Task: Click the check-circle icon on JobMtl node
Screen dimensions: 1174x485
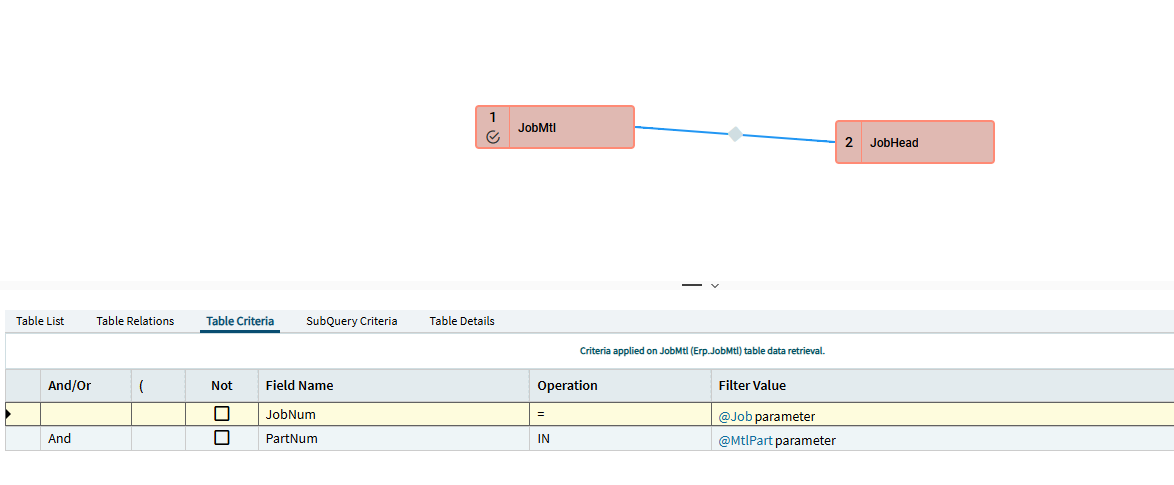Action: click(x=493, y=138)
